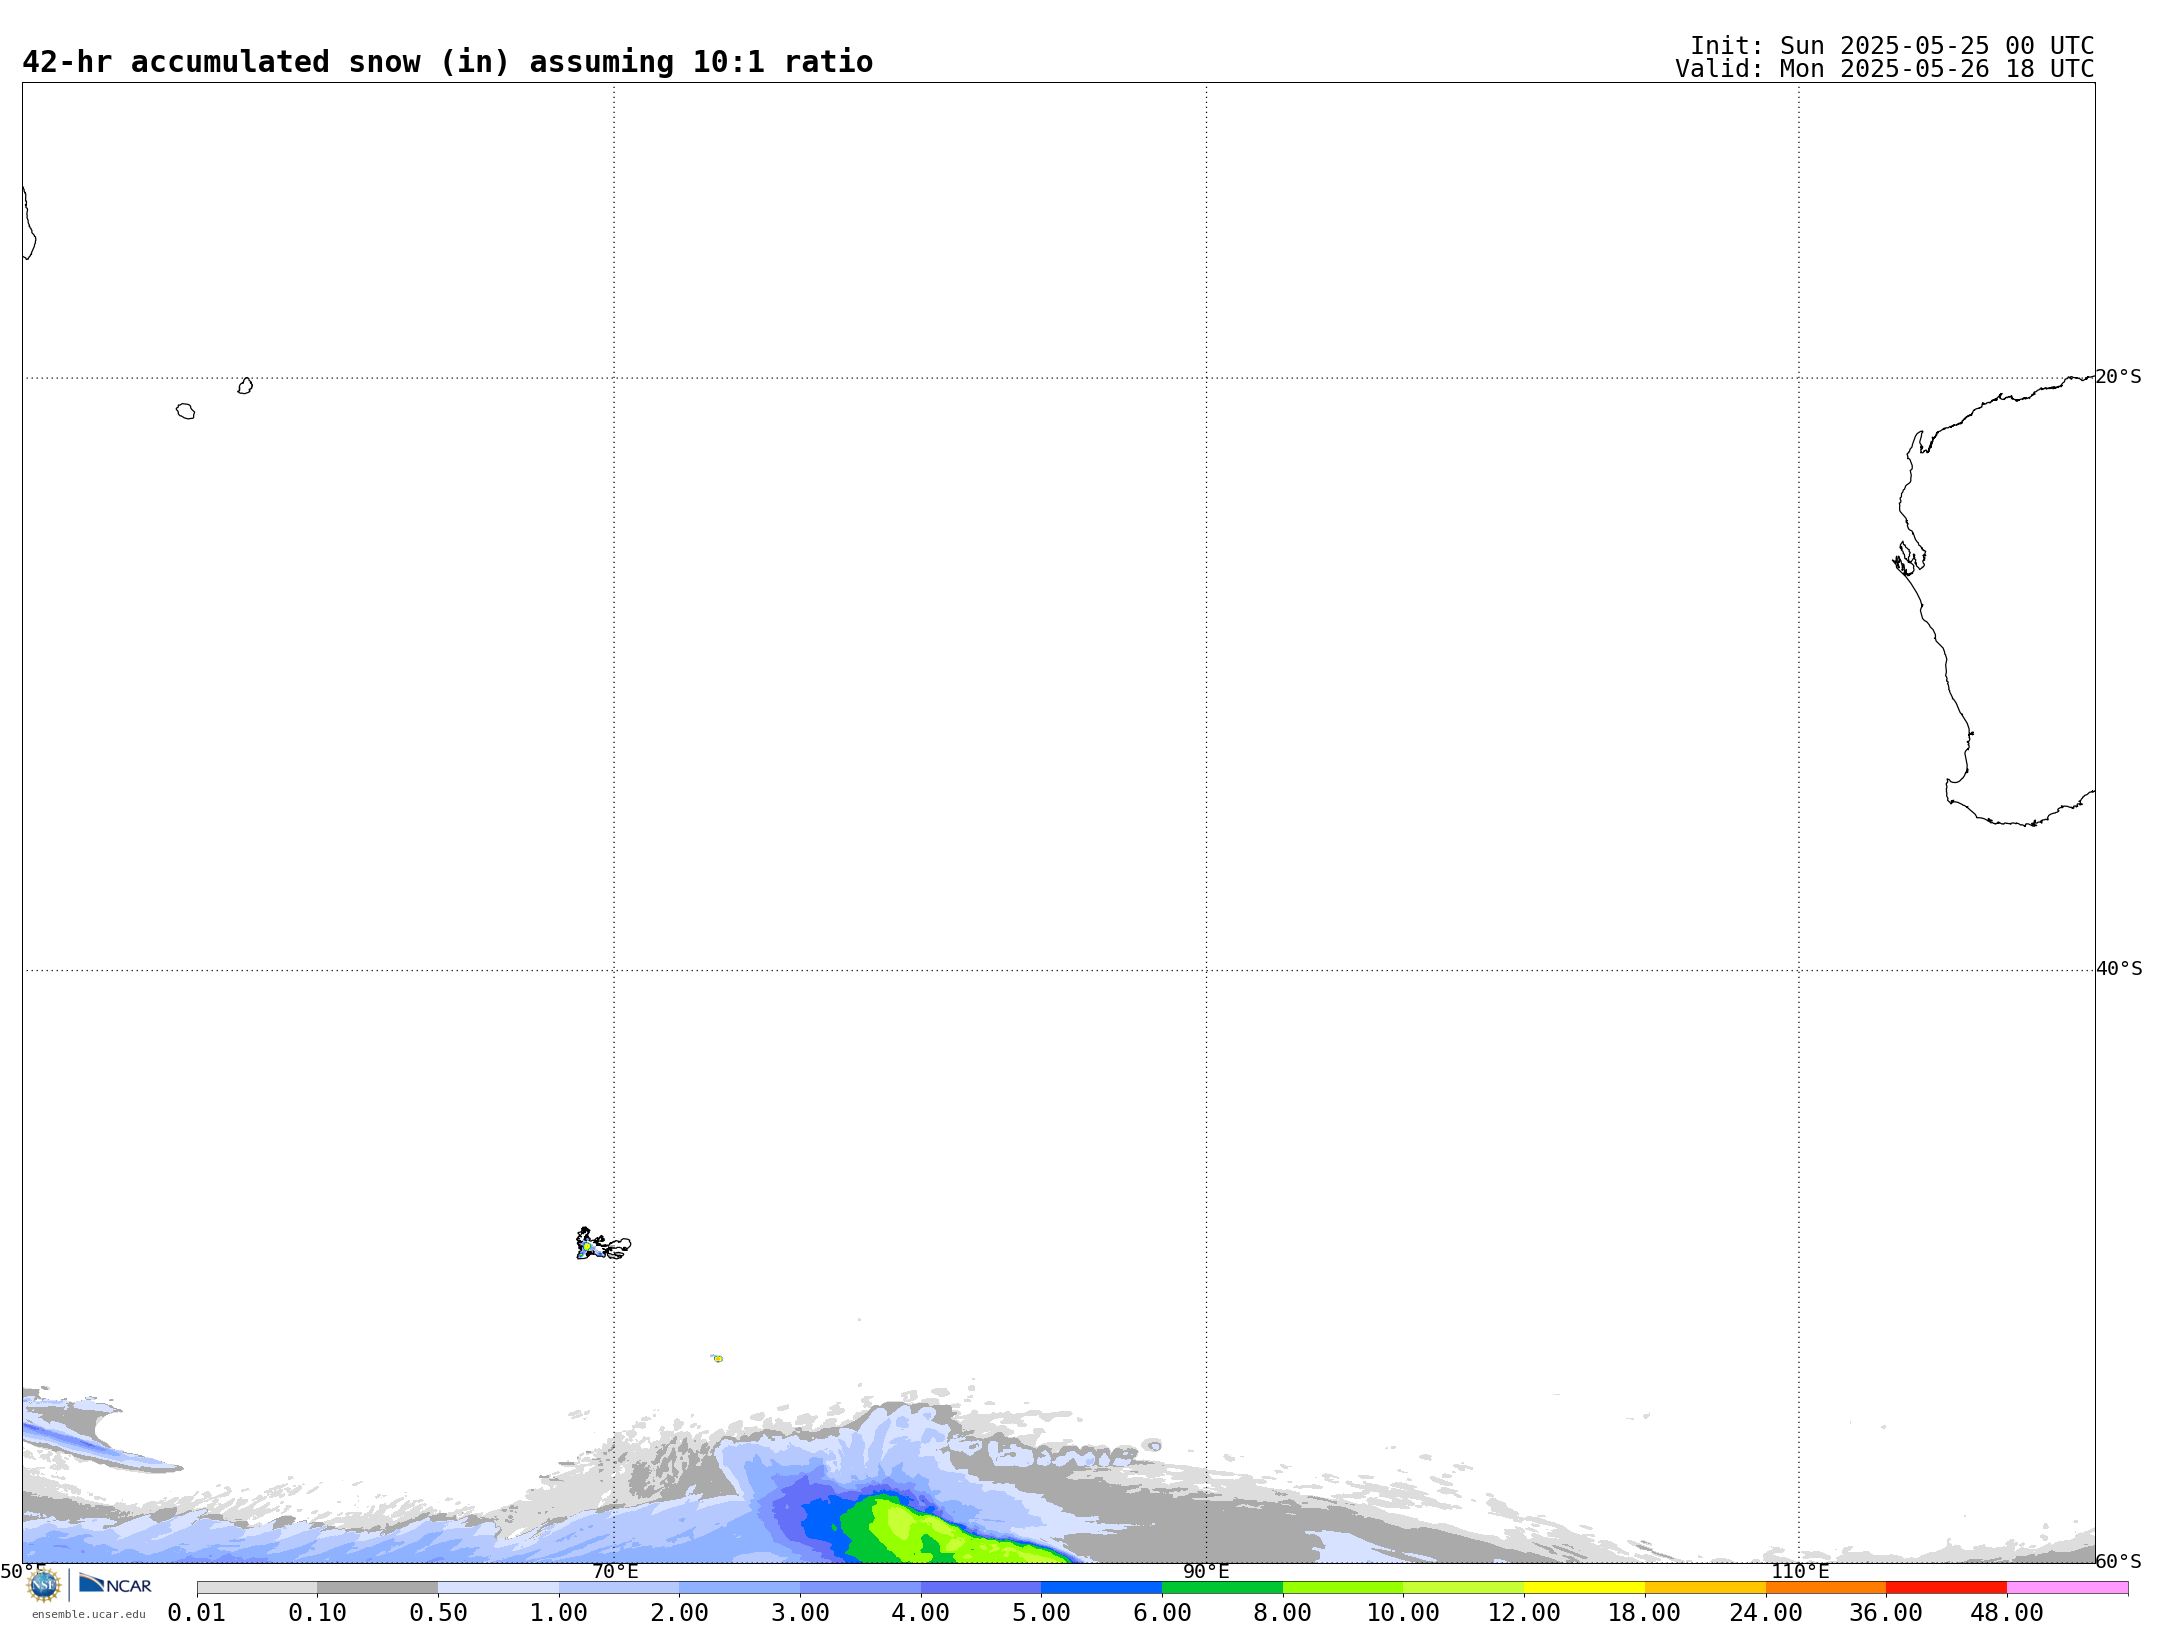Screen dimensions: 2160x1626
Task: Click the NCAR logo
Action: [x=115, y=1584]
